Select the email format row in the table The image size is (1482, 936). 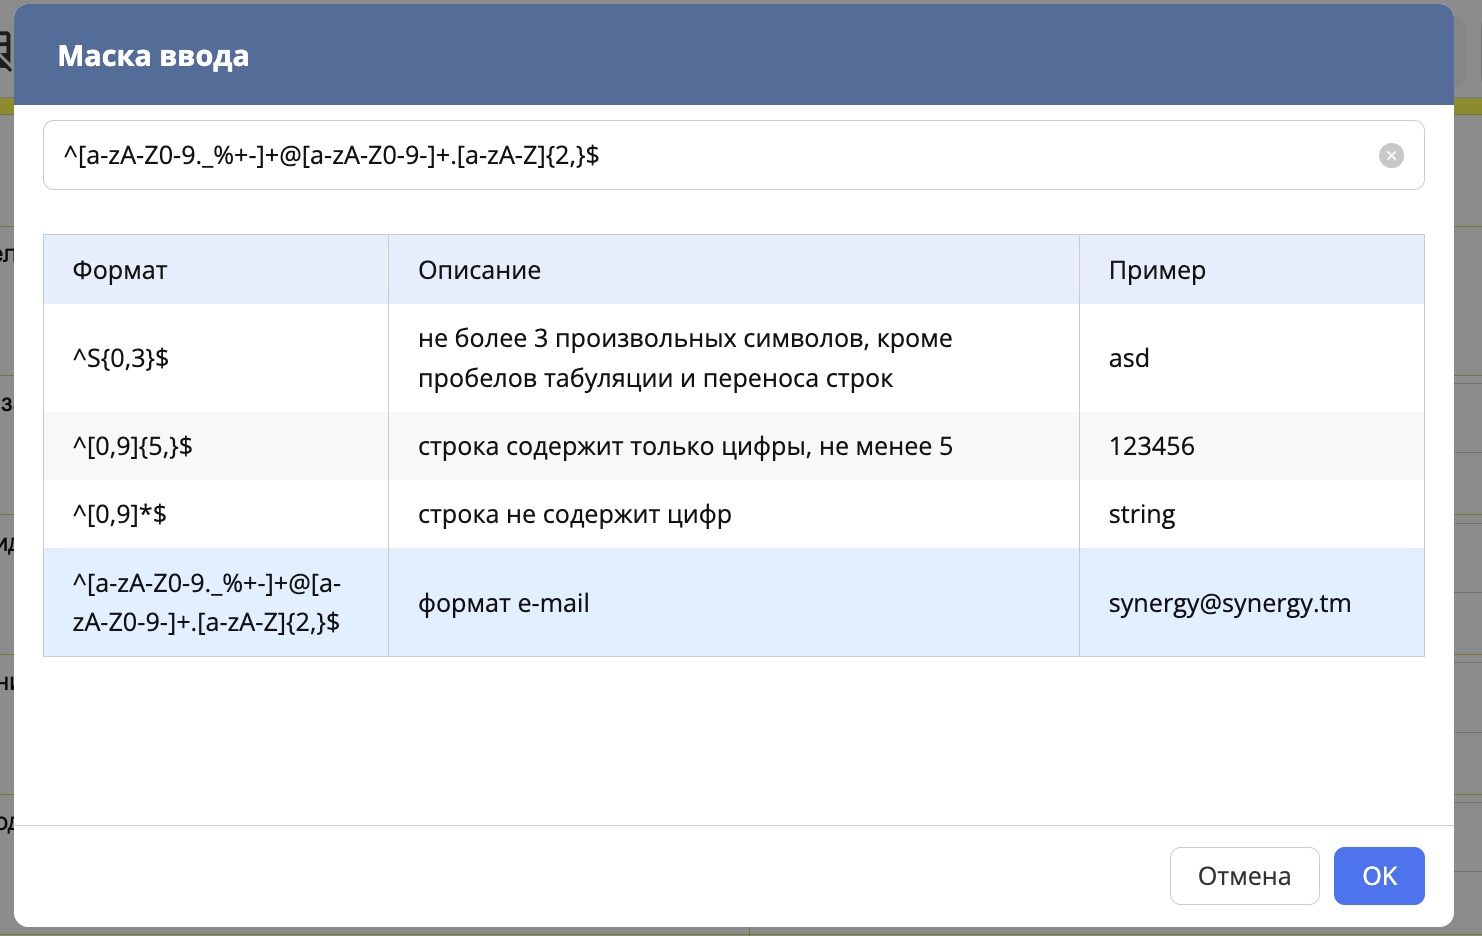point(700,602)
